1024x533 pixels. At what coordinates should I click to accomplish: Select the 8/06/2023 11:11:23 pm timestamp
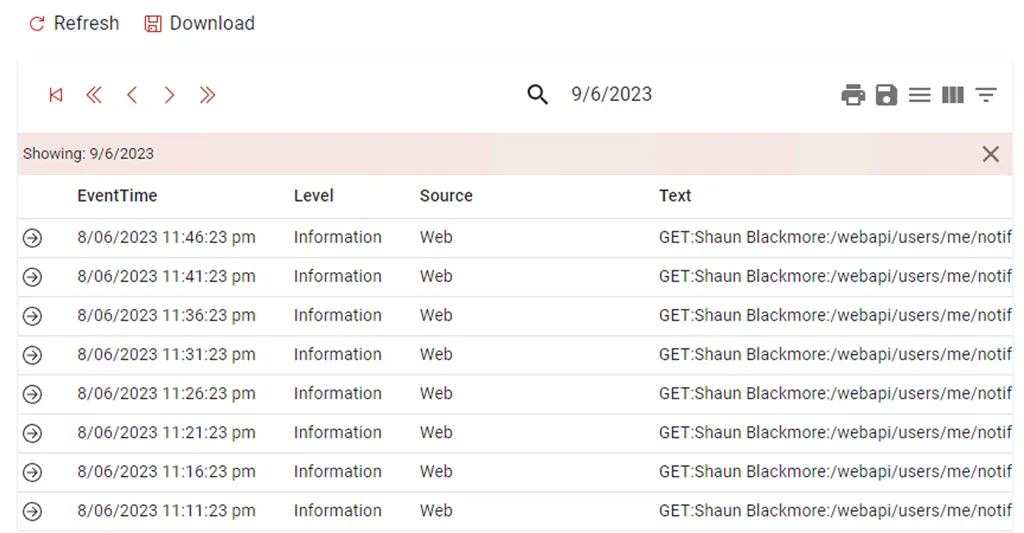167,511
